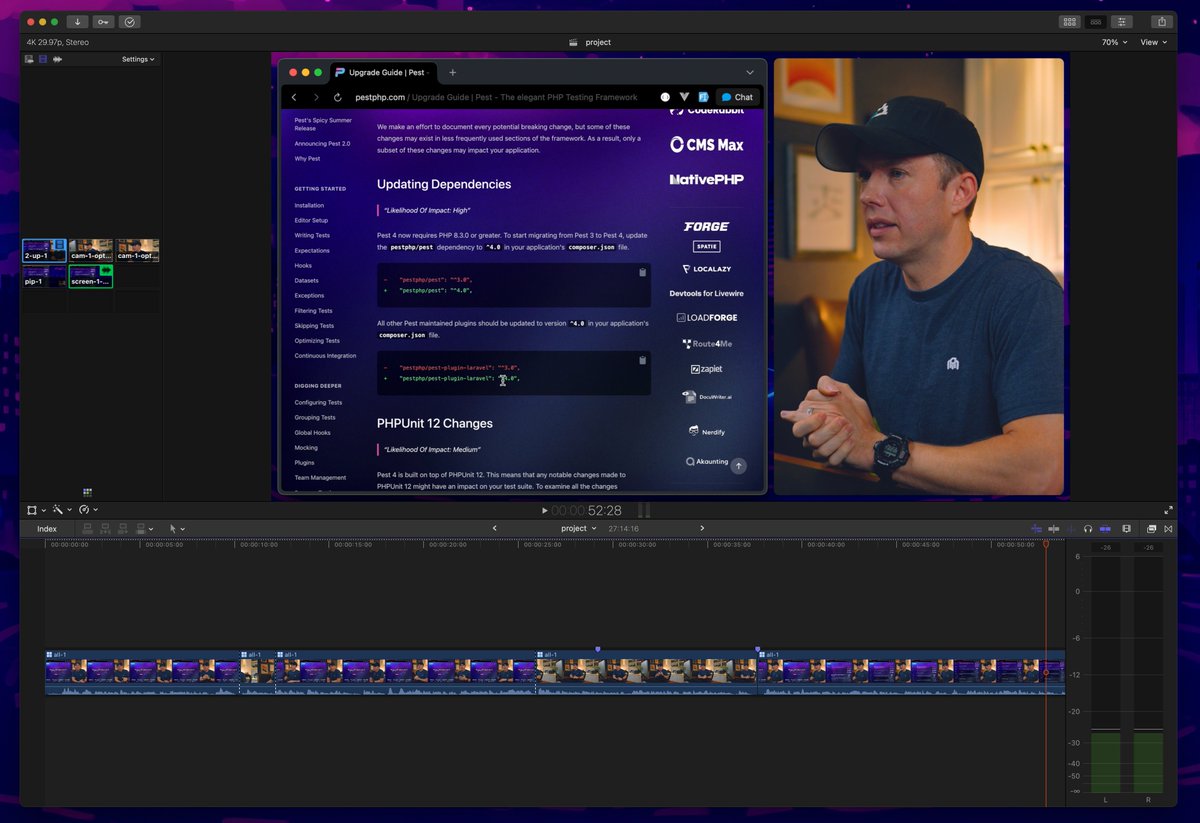Image resolution: width=1200 pixels, height=823 pixels.
Task: Open the Share export icon
Action: point(1161,21)
